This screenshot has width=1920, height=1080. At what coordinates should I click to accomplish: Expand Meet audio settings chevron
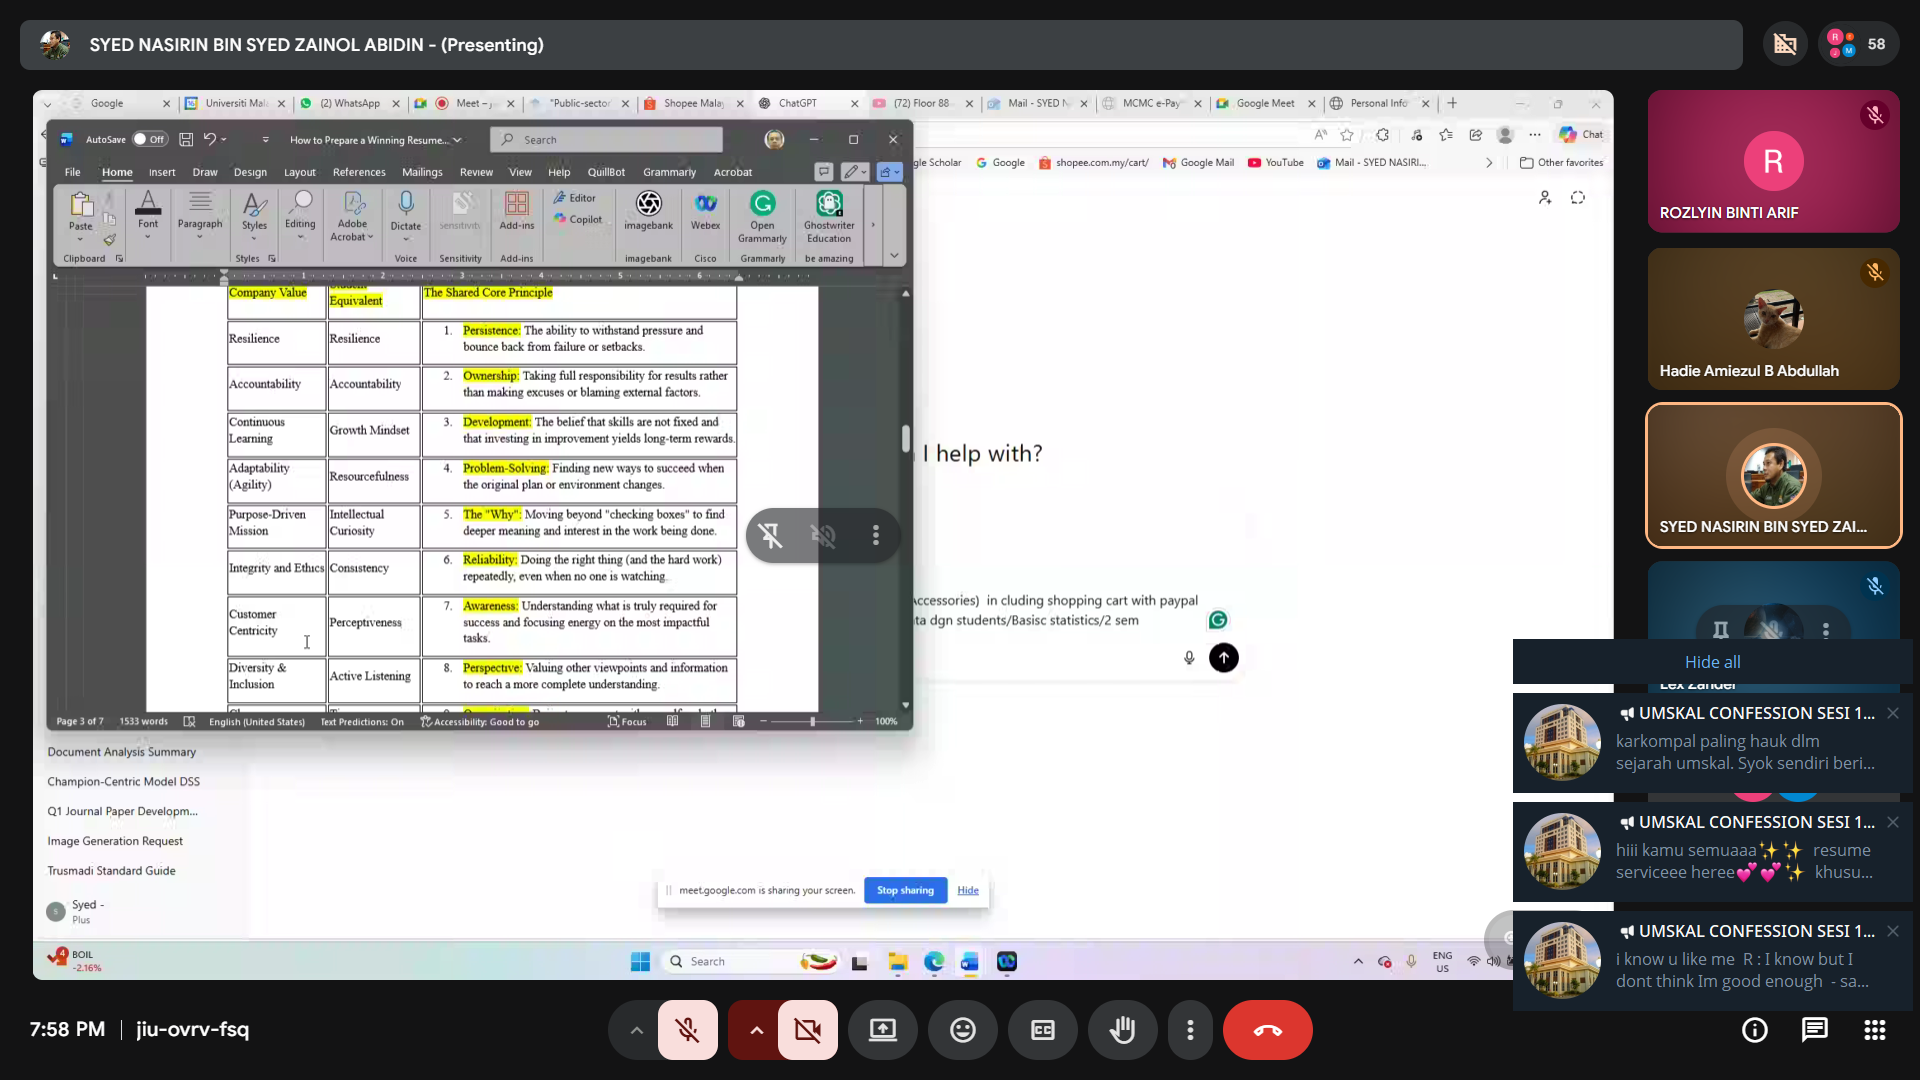tap(636, 1030)
